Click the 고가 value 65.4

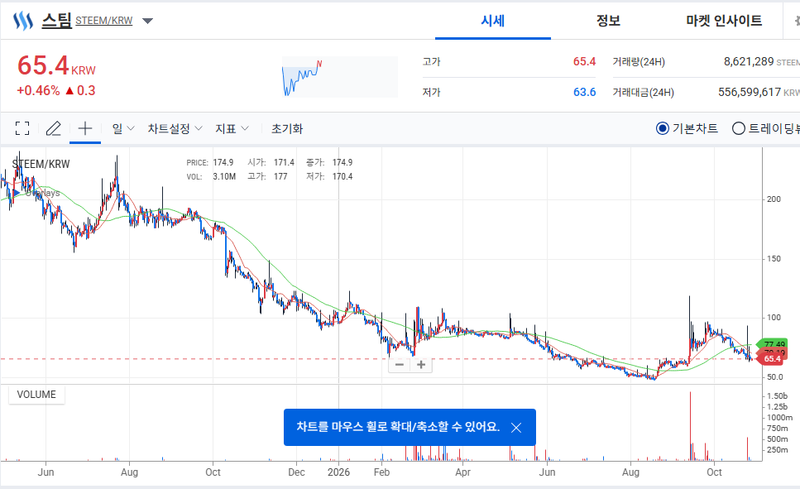(584, 62)
